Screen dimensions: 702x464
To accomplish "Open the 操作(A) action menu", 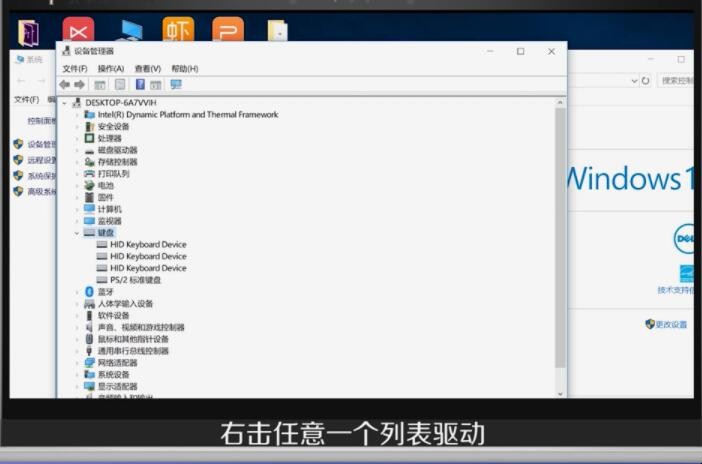I will coord(110,69).
